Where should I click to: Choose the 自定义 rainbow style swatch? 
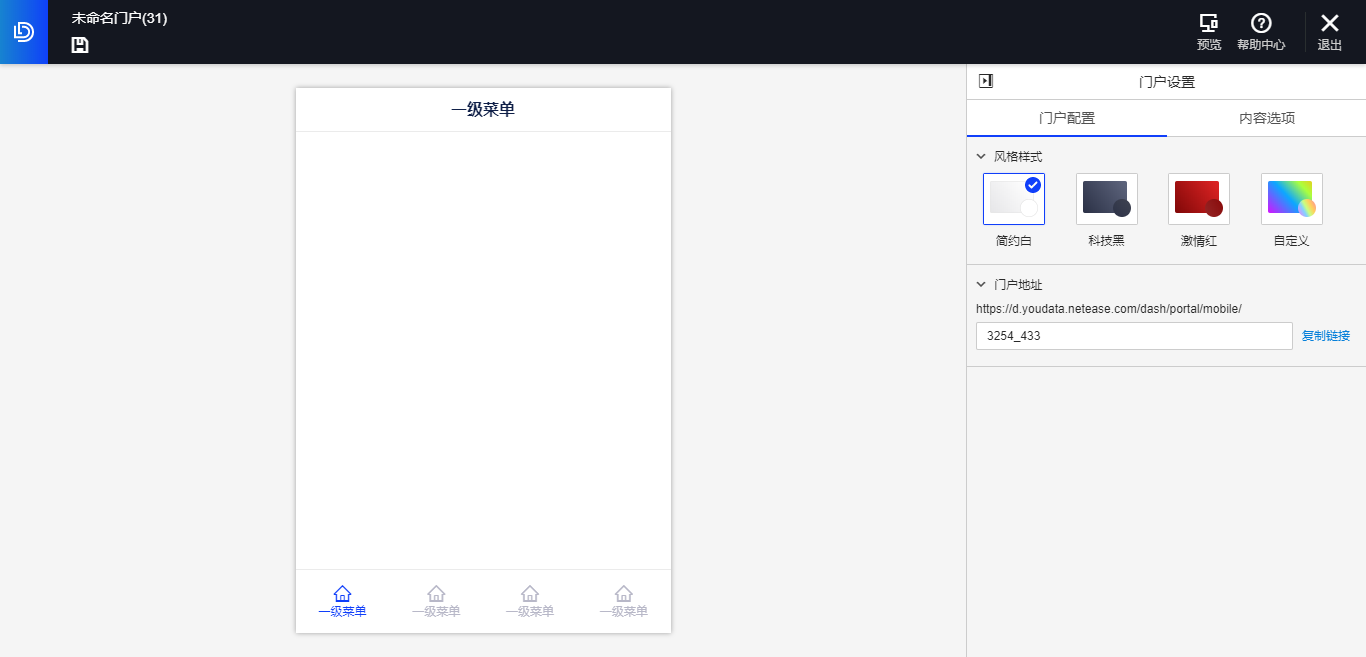click(x=1292, y=199)
